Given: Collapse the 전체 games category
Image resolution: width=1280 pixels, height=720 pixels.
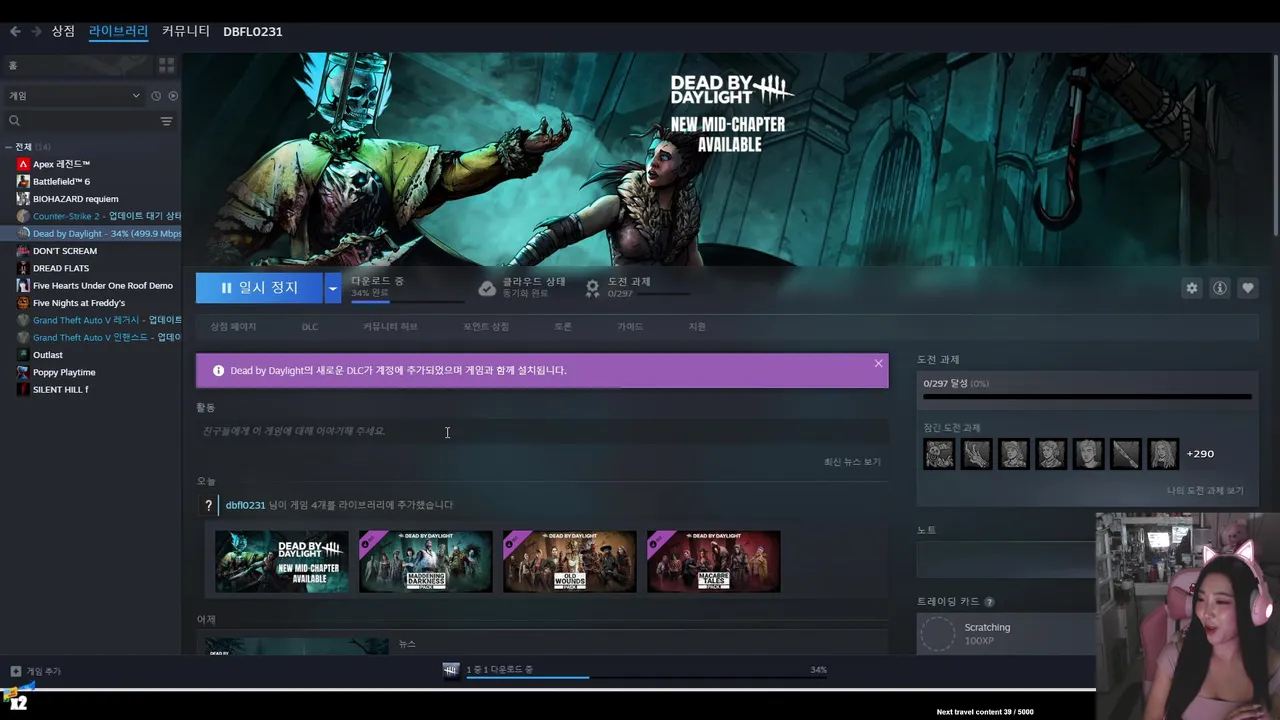Looking at the screenshot, I should click(x=9, y=147).
